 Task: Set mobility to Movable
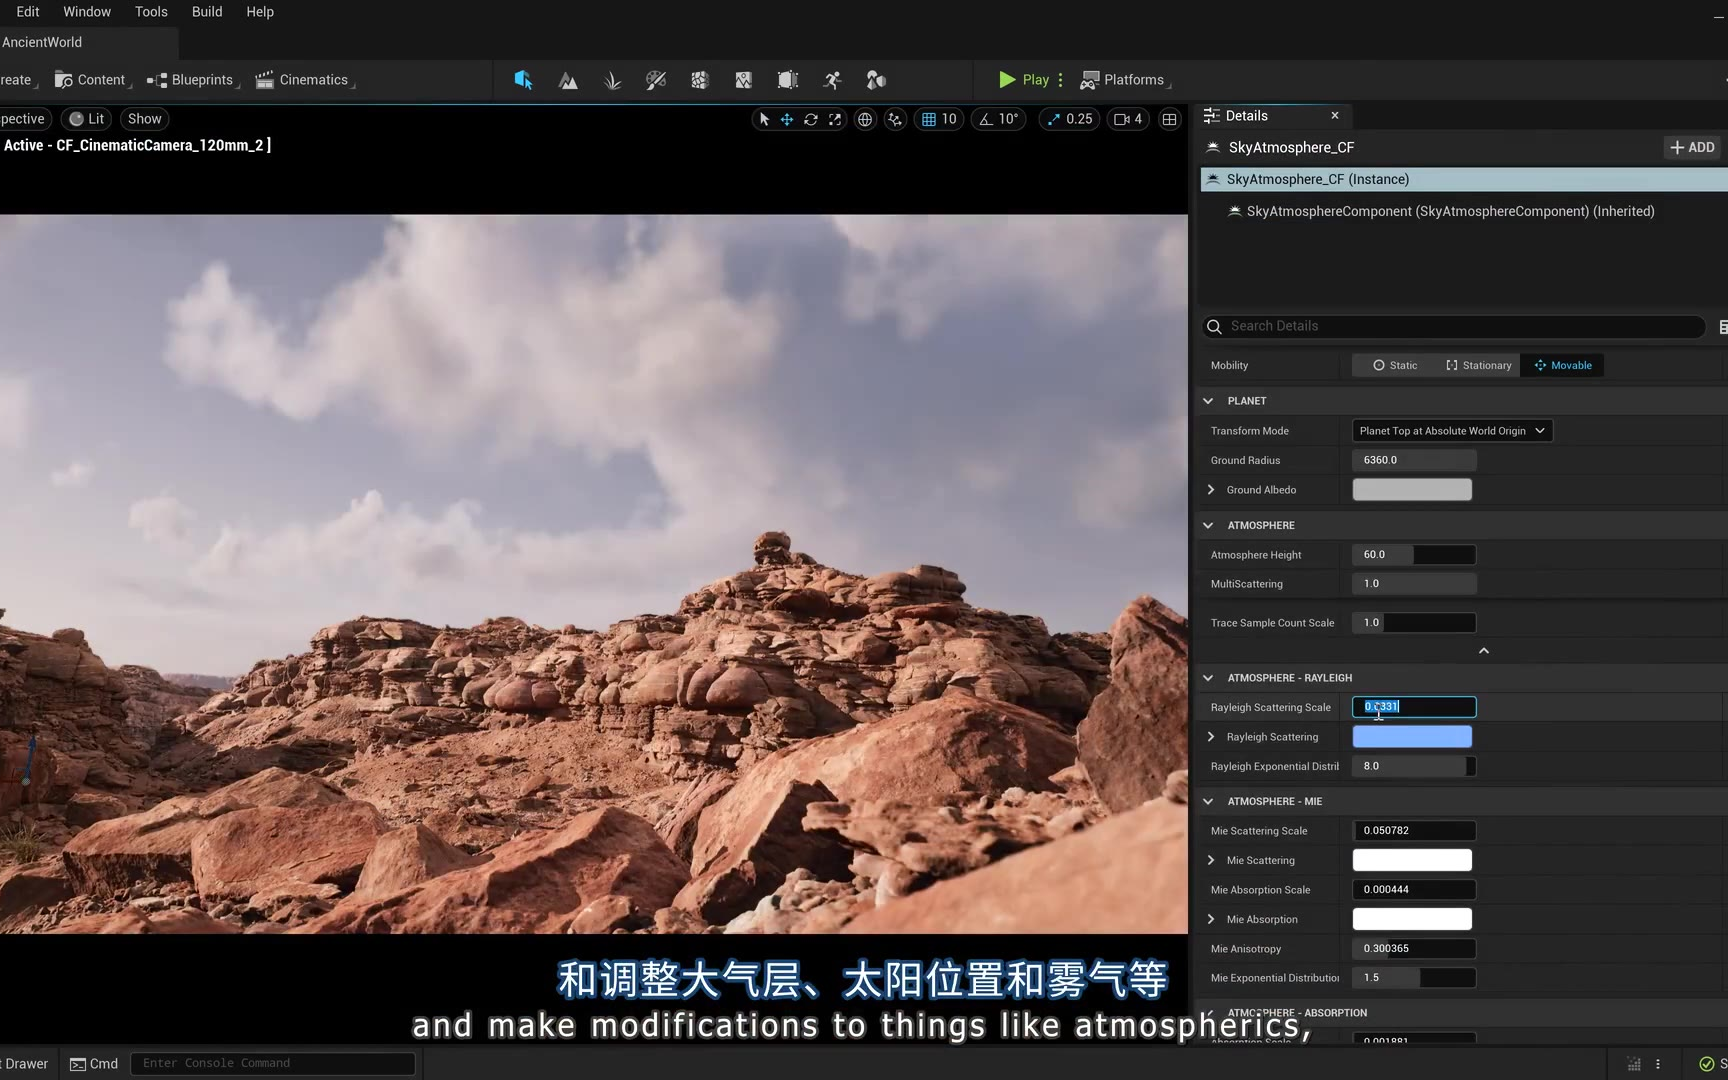pos(1563,366)
